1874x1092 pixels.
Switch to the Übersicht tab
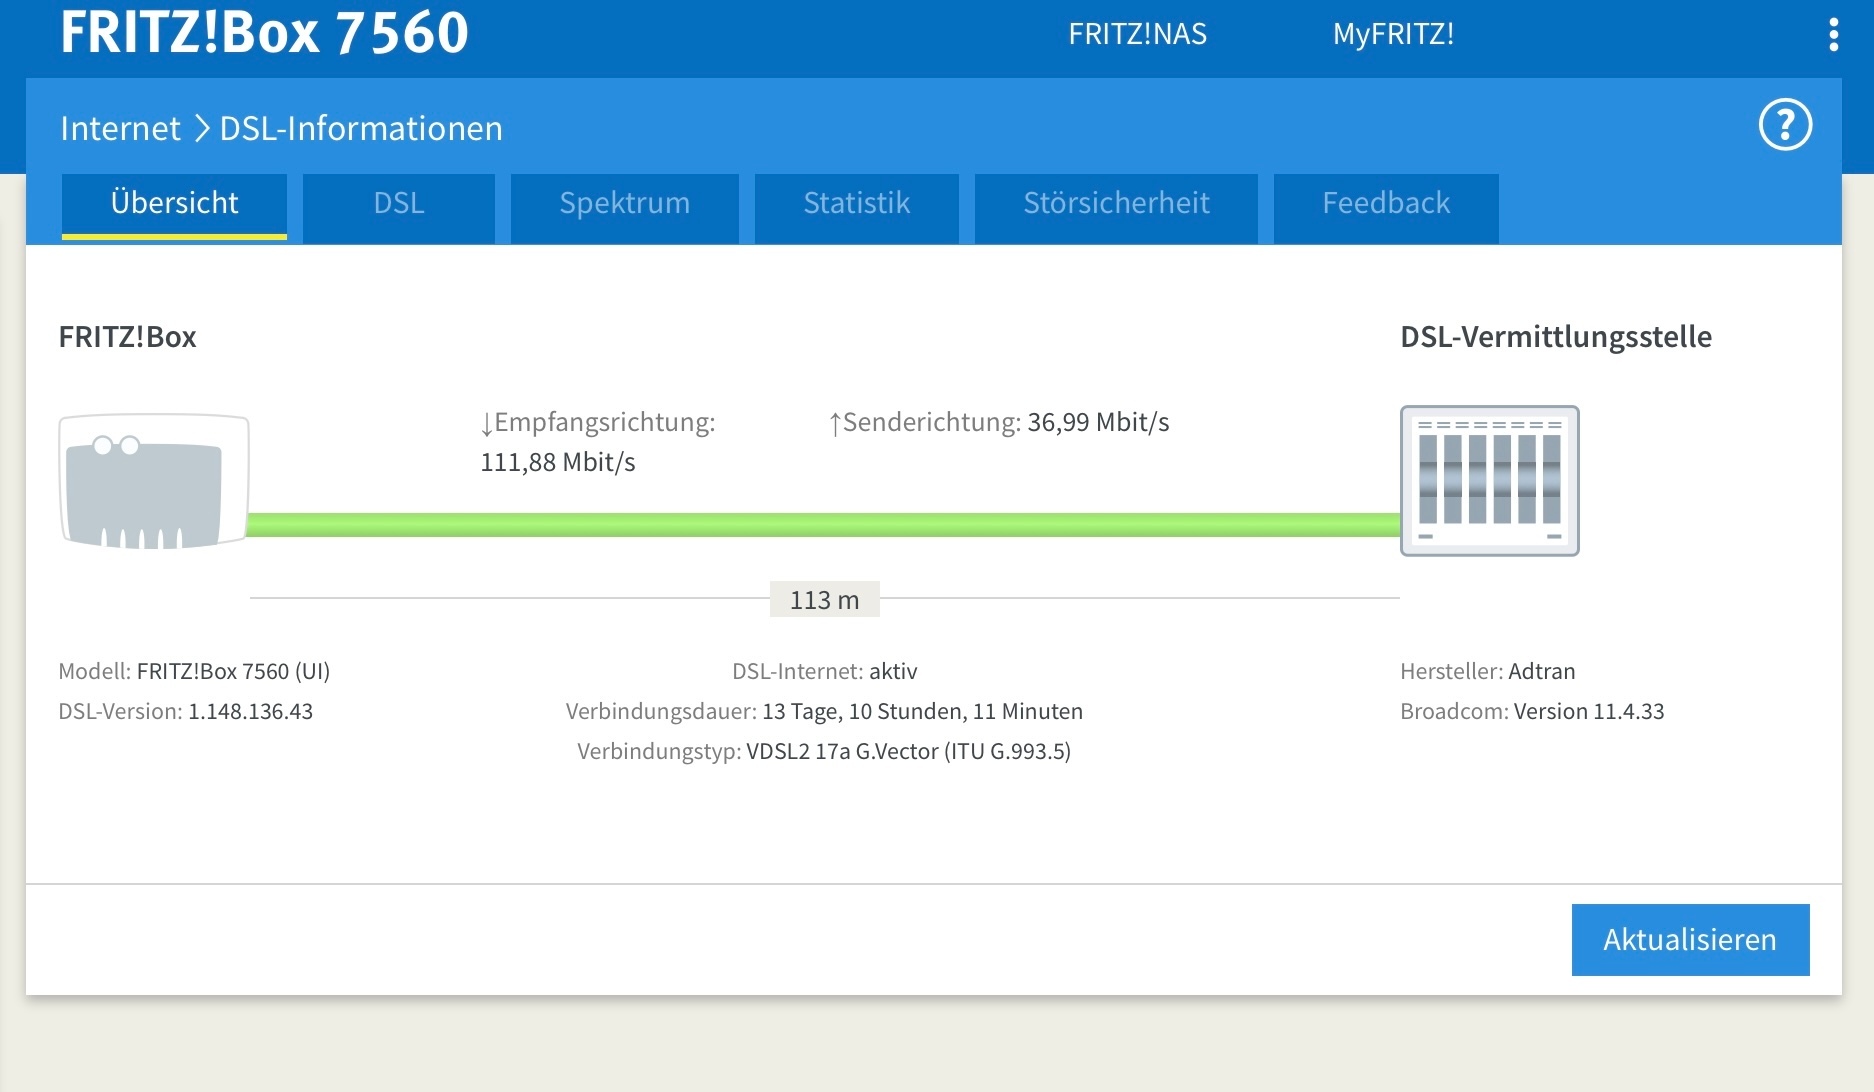[x=174, y=206]
